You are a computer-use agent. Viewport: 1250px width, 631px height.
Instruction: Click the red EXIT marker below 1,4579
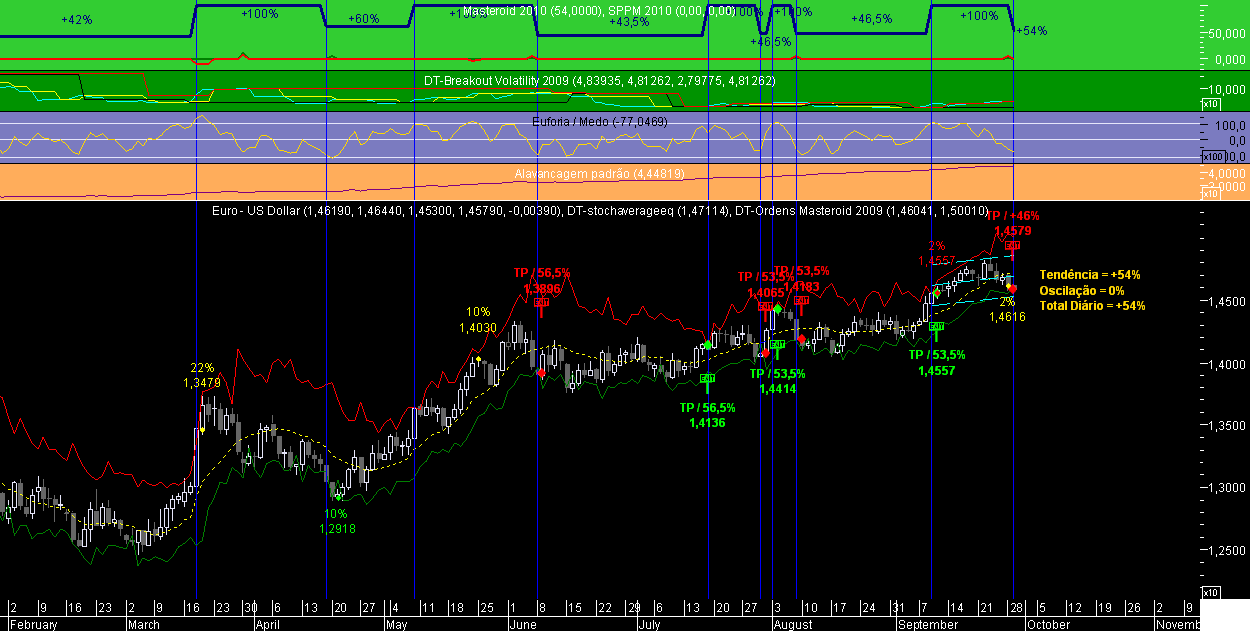click(x=1012, y=245)
